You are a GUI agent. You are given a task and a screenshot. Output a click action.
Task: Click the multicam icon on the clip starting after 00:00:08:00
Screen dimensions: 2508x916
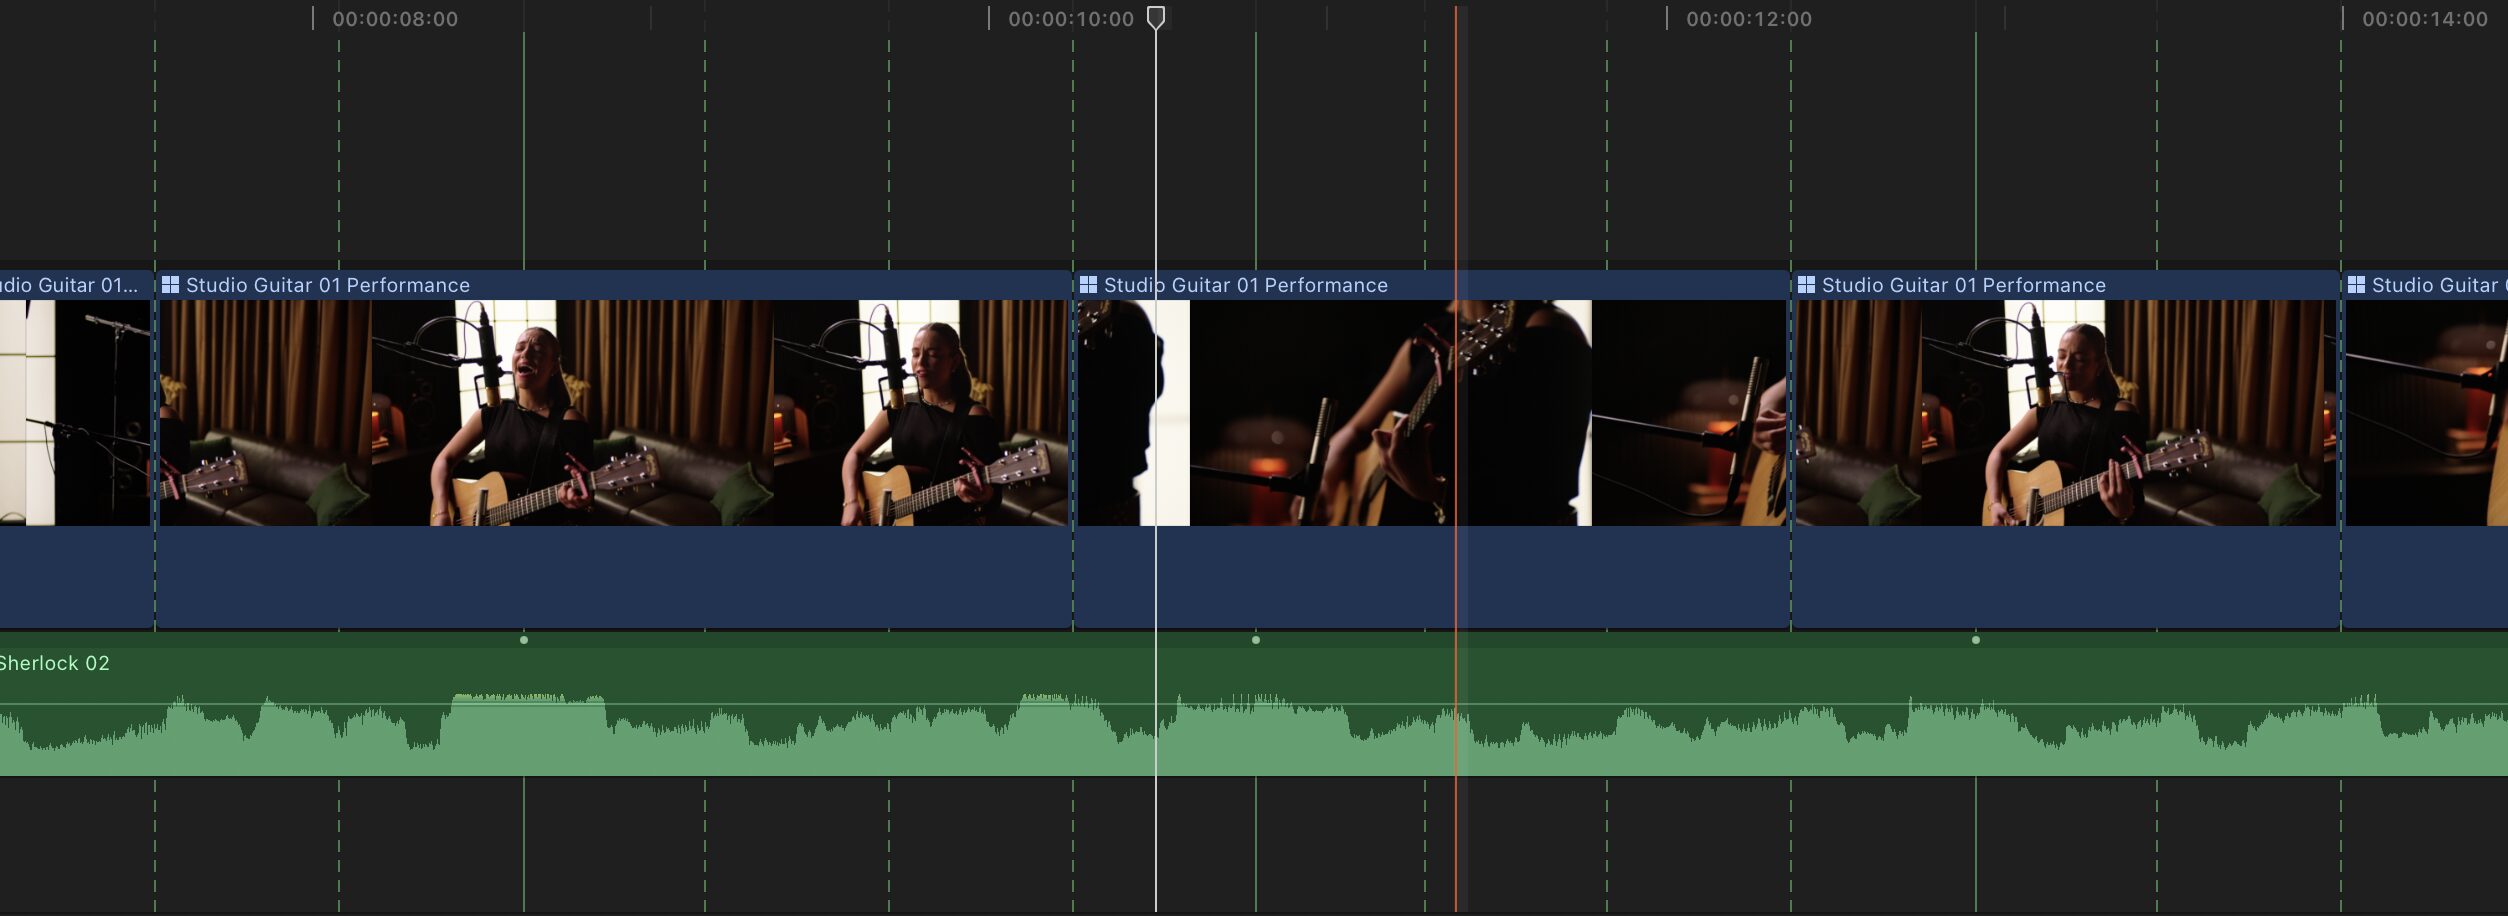click(x=170, y=285)
